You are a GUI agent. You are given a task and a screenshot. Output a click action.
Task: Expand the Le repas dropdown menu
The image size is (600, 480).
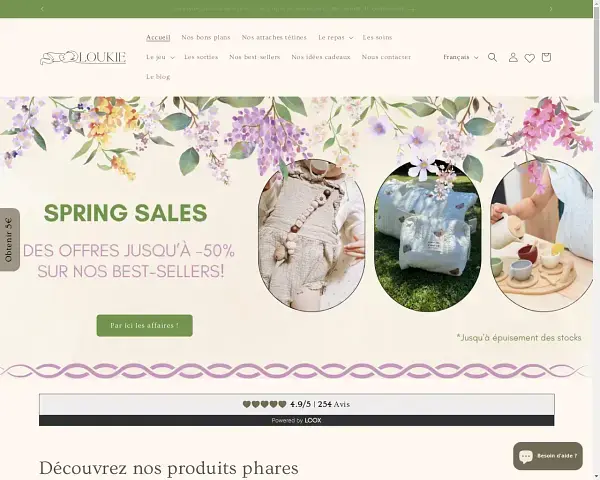point(336,38)
